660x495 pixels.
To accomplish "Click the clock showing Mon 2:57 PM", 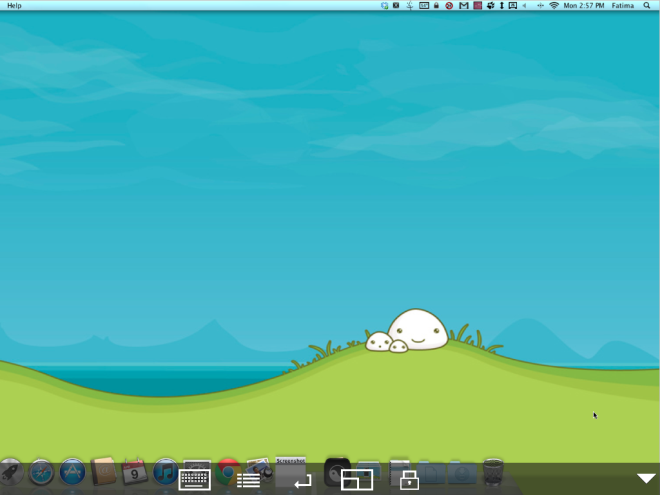I will pyautogui.click(x=583, y=5).
